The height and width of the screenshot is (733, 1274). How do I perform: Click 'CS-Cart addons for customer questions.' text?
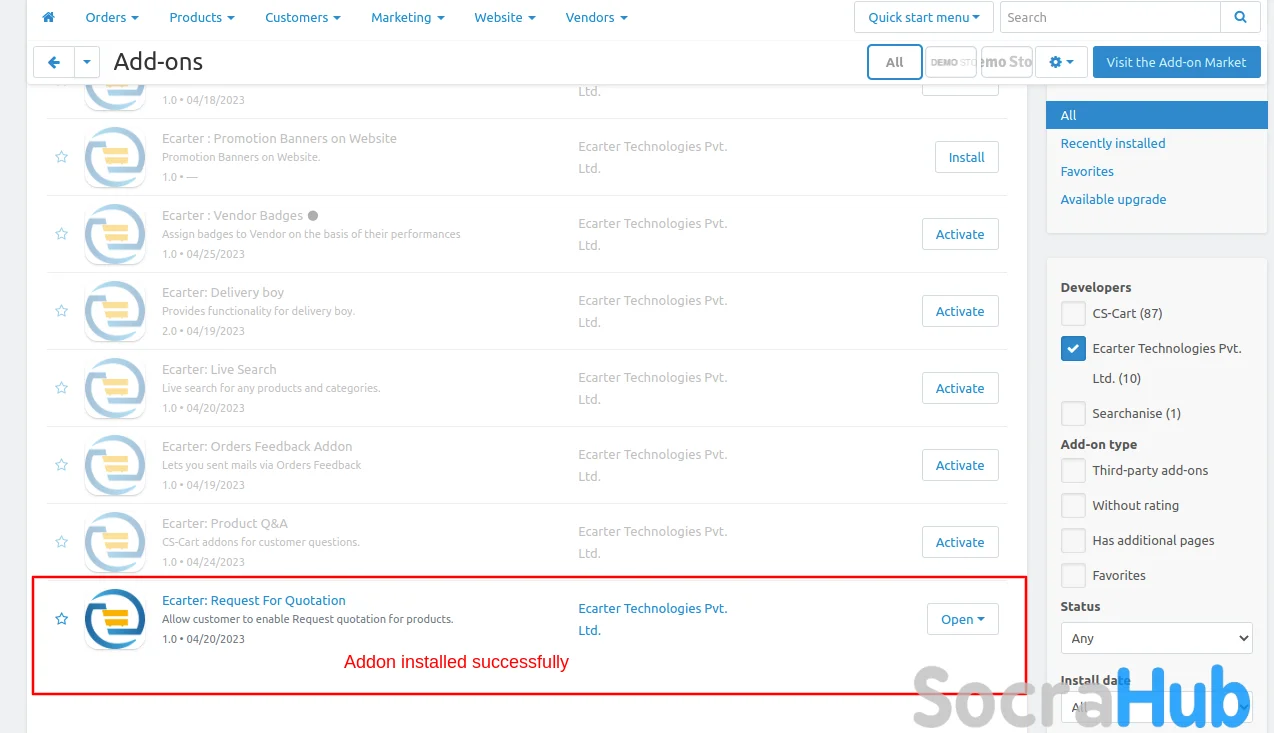coord(261,542)
